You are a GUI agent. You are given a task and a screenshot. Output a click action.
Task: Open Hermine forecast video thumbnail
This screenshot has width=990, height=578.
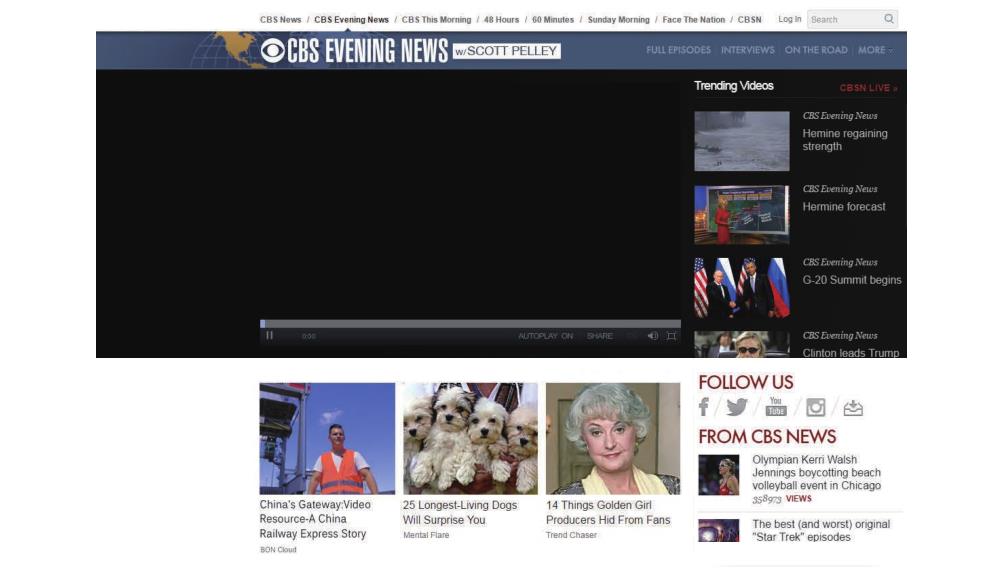click(742, 215)
